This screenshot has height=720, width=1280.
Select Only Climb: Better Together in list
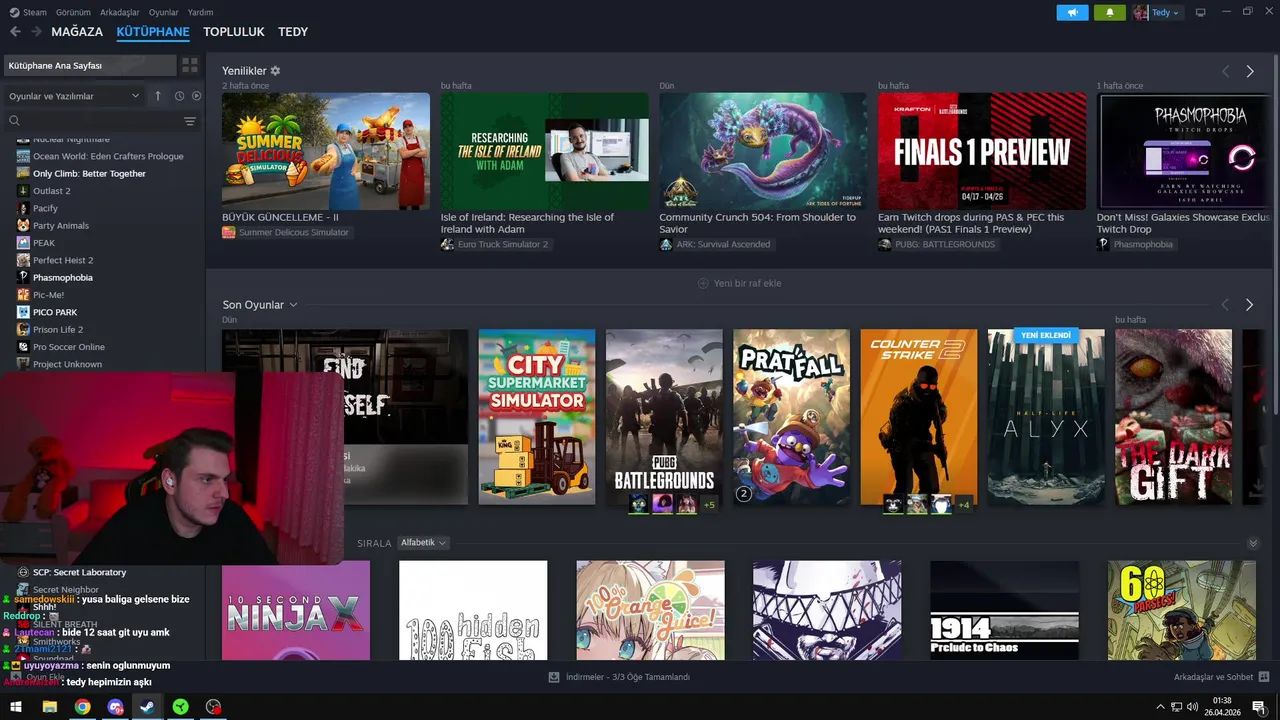click(89, 173)
